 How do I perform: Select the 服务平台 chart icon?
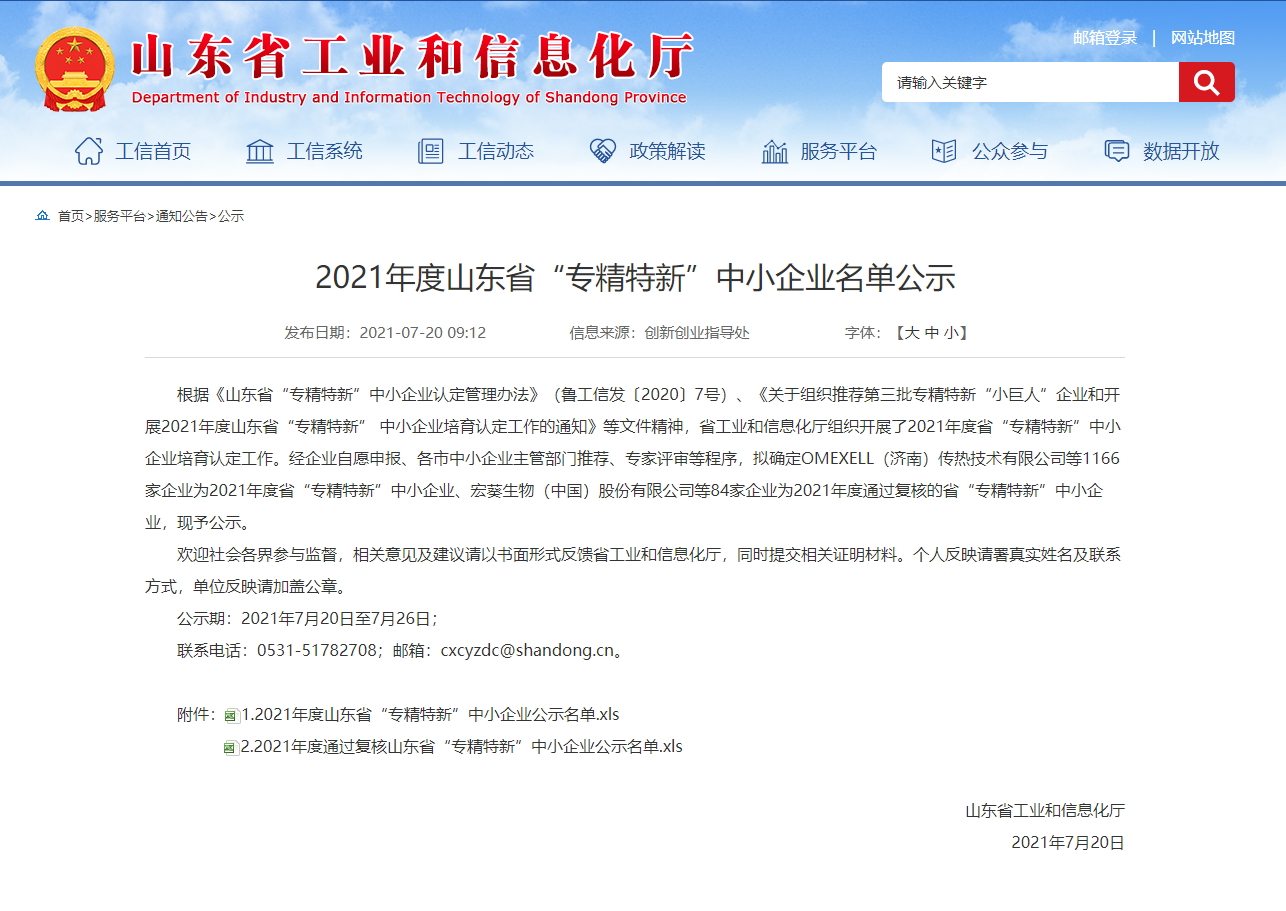(x=774, y=150)
